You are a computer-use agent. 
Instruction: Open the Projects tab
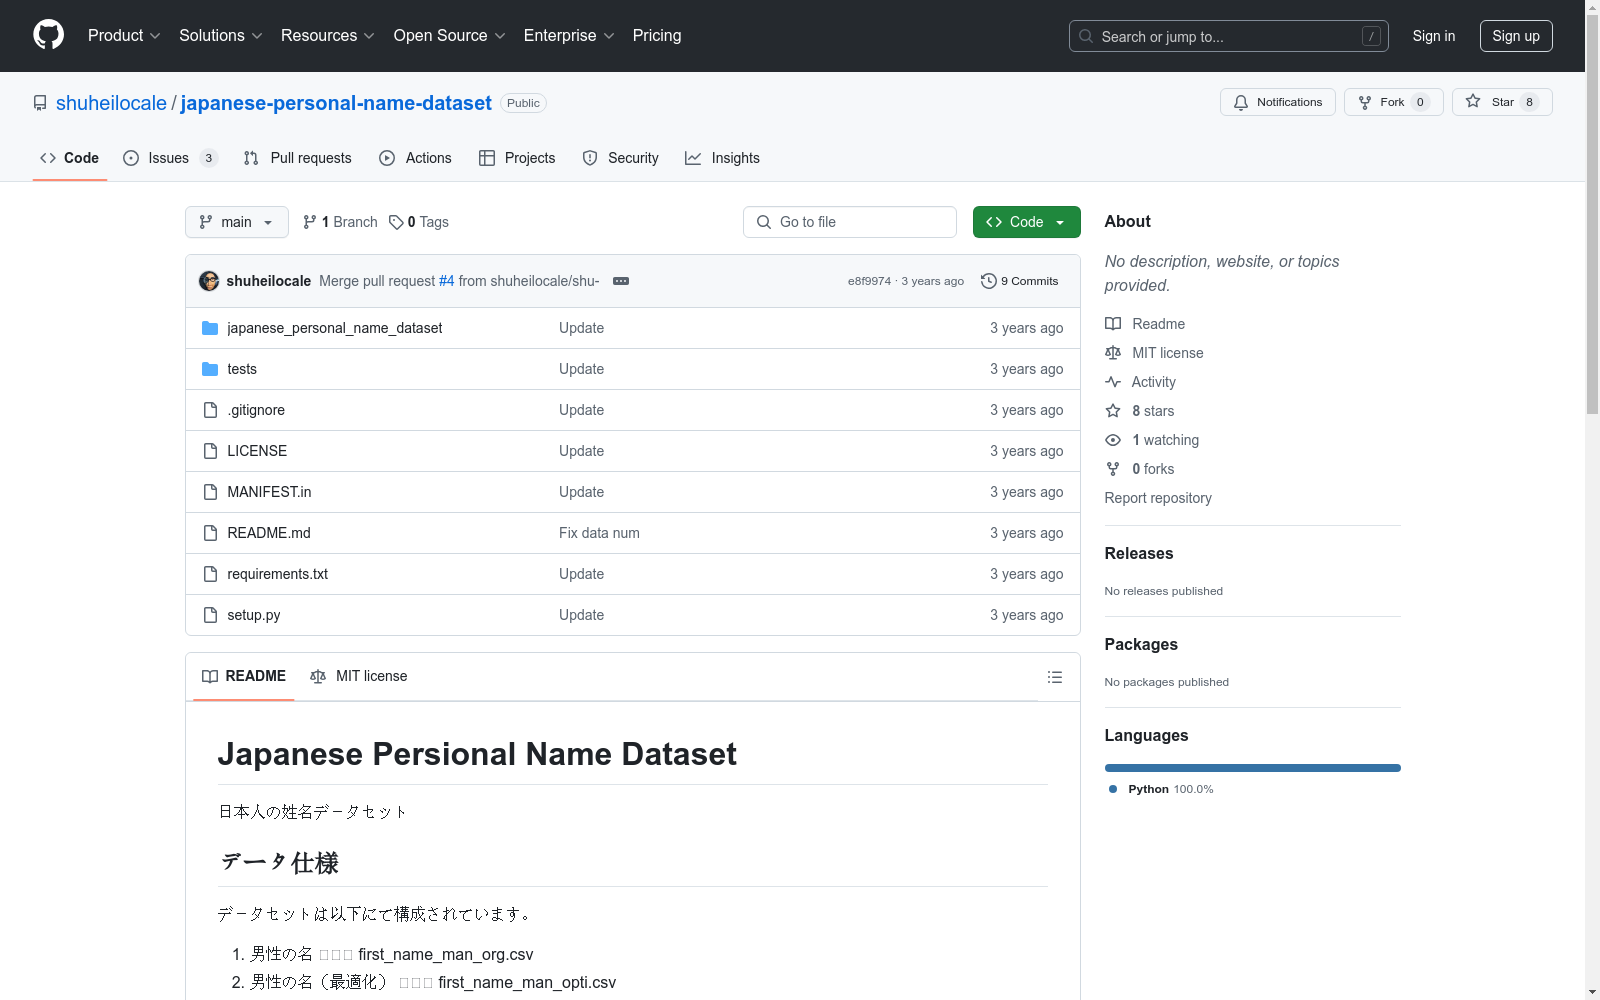[517, 158]
